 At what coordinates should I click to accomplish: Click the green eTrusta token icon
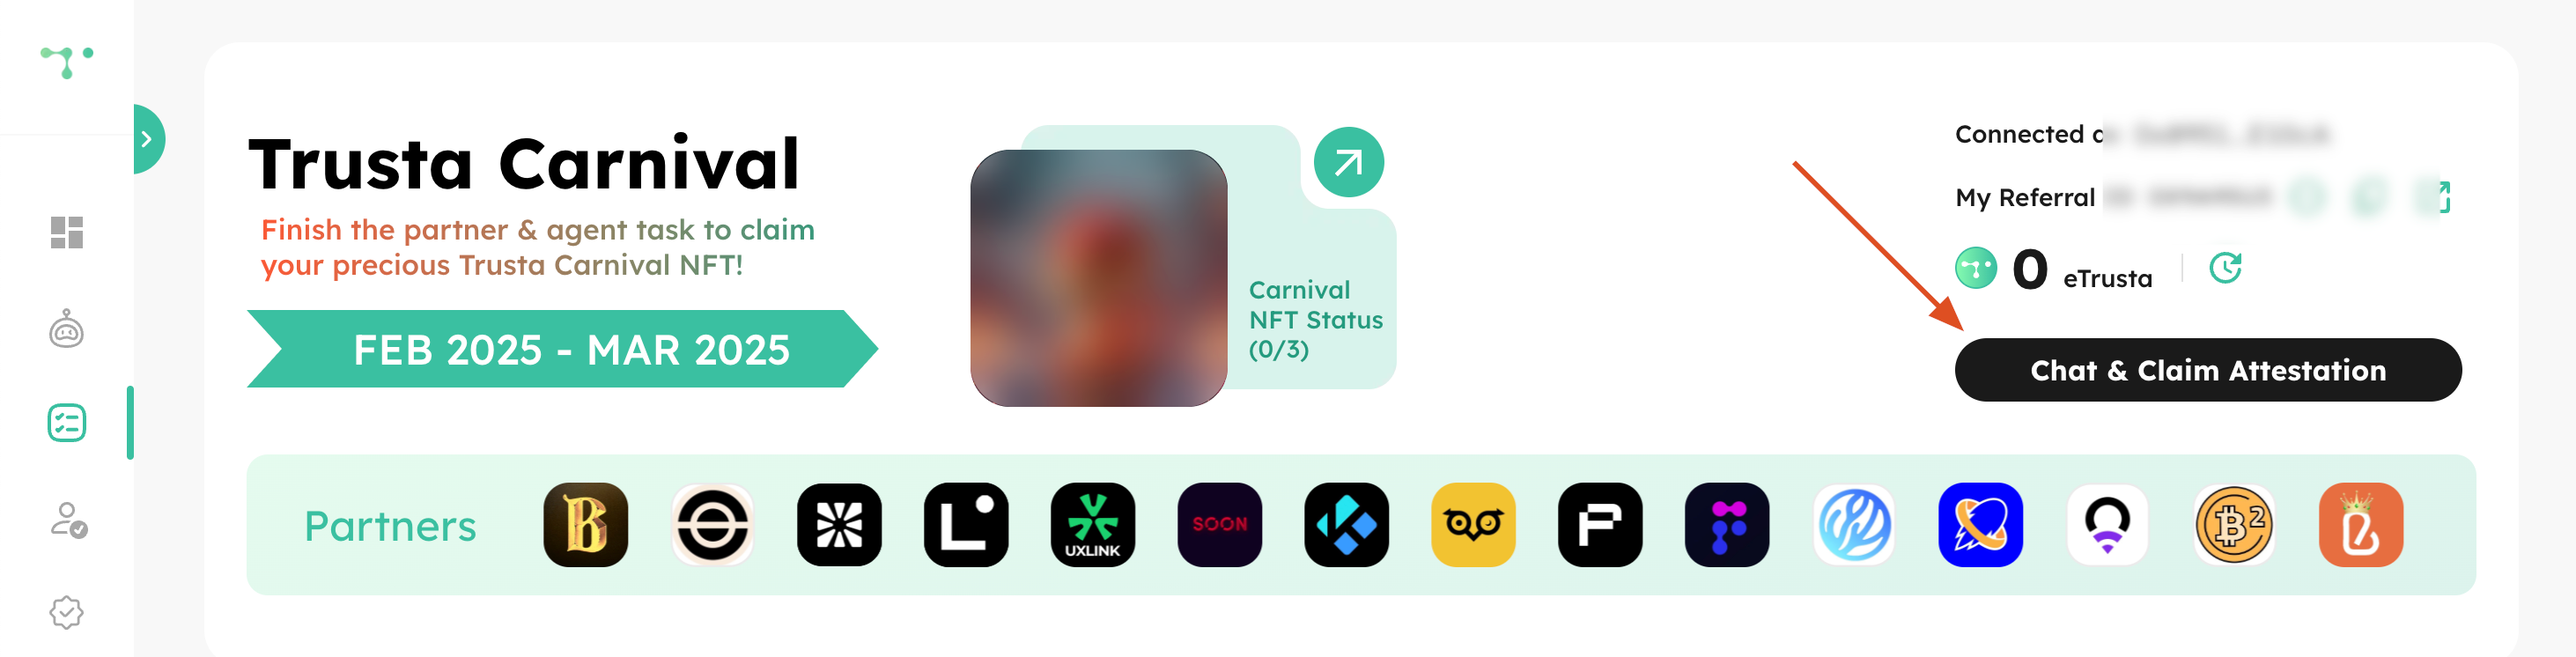[x=1975, y=268]
